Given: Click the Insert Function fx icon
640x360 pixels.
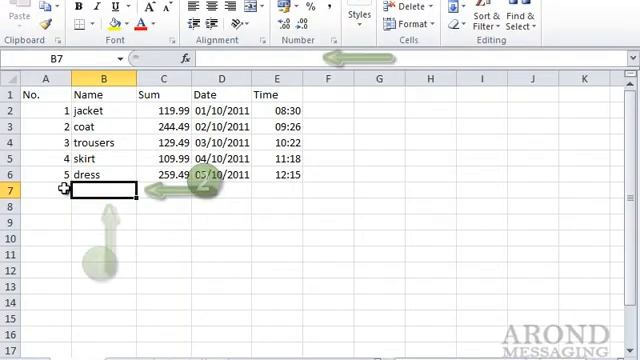Looking at the screenshot, I should (x=186, y=59).
